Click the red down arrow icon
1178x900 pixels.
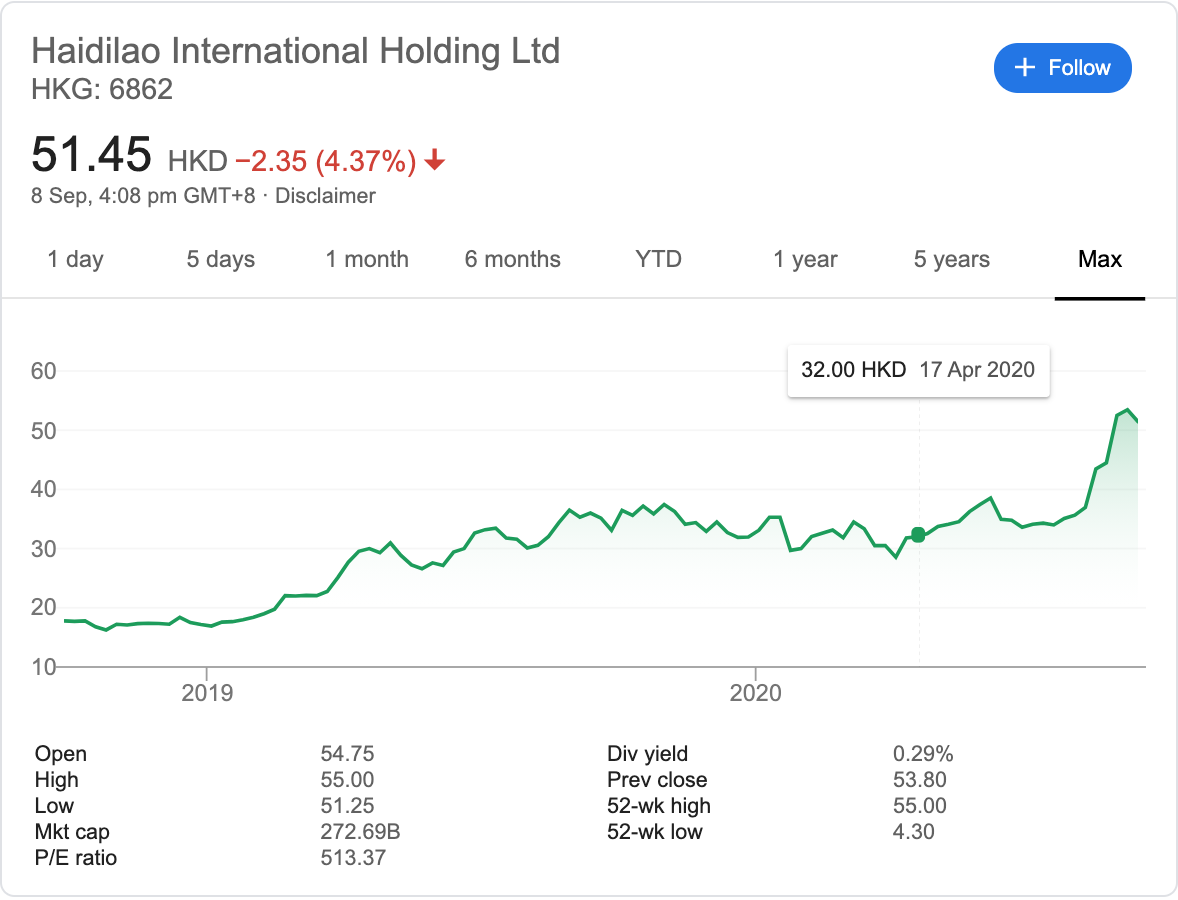(x=435, y=160)
